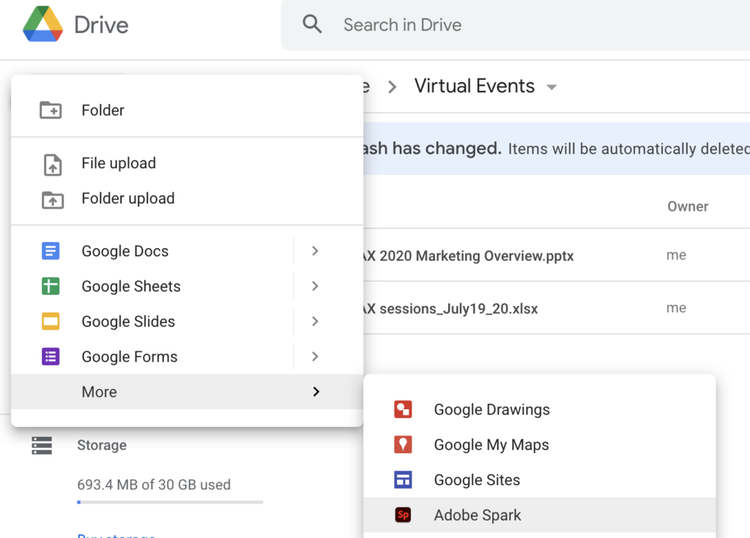Click the Storage icon in sidebar
Screen dimensions: 750x538
point(42,445)
